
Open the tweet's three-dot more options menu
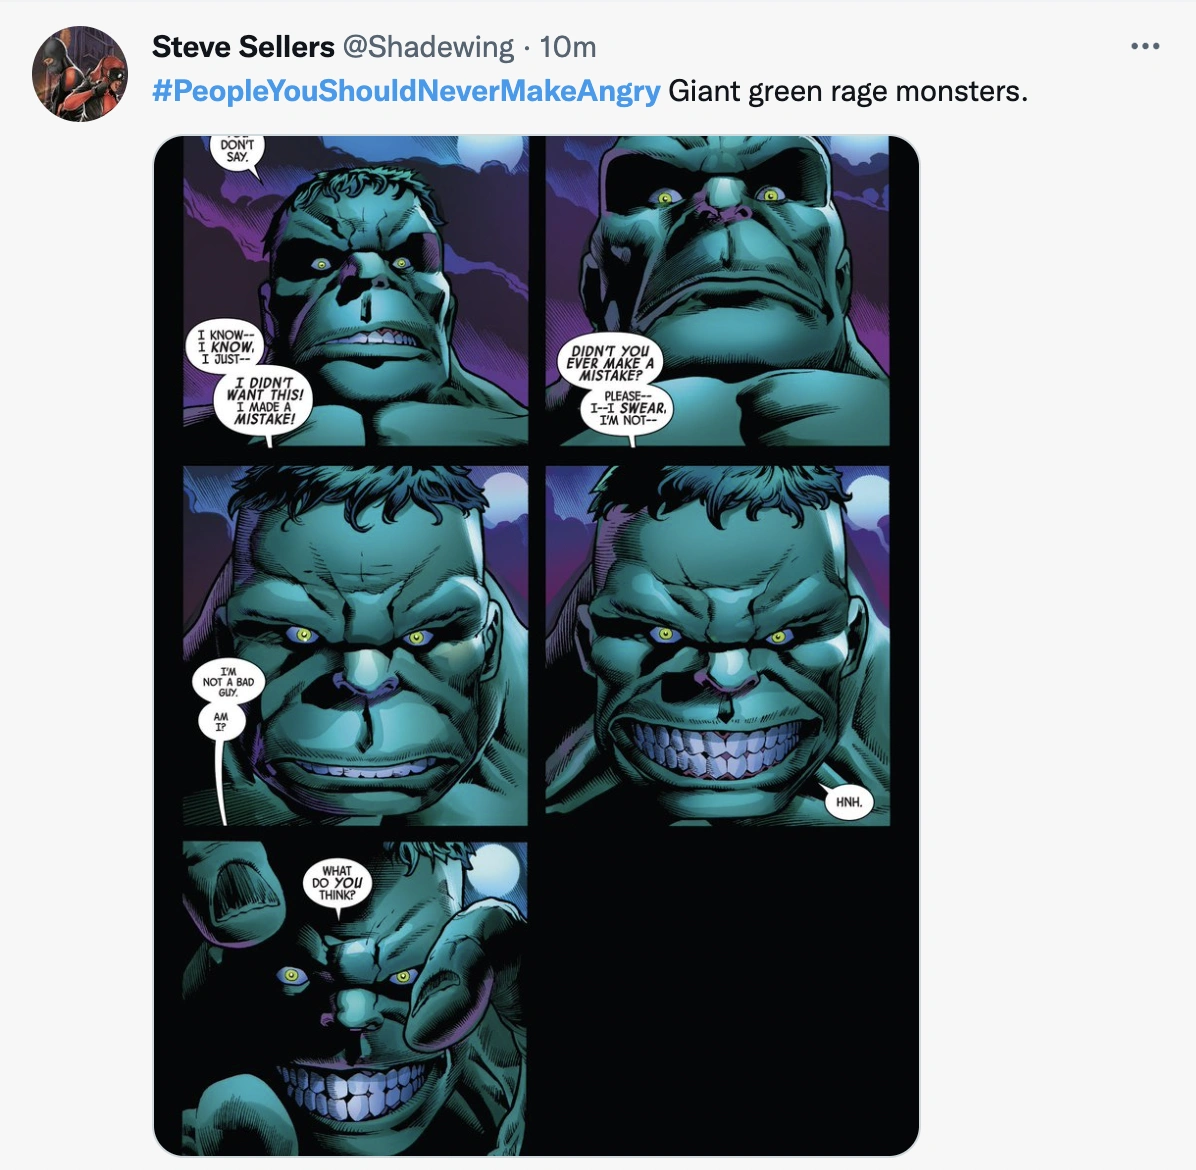tap(1144, 47)
